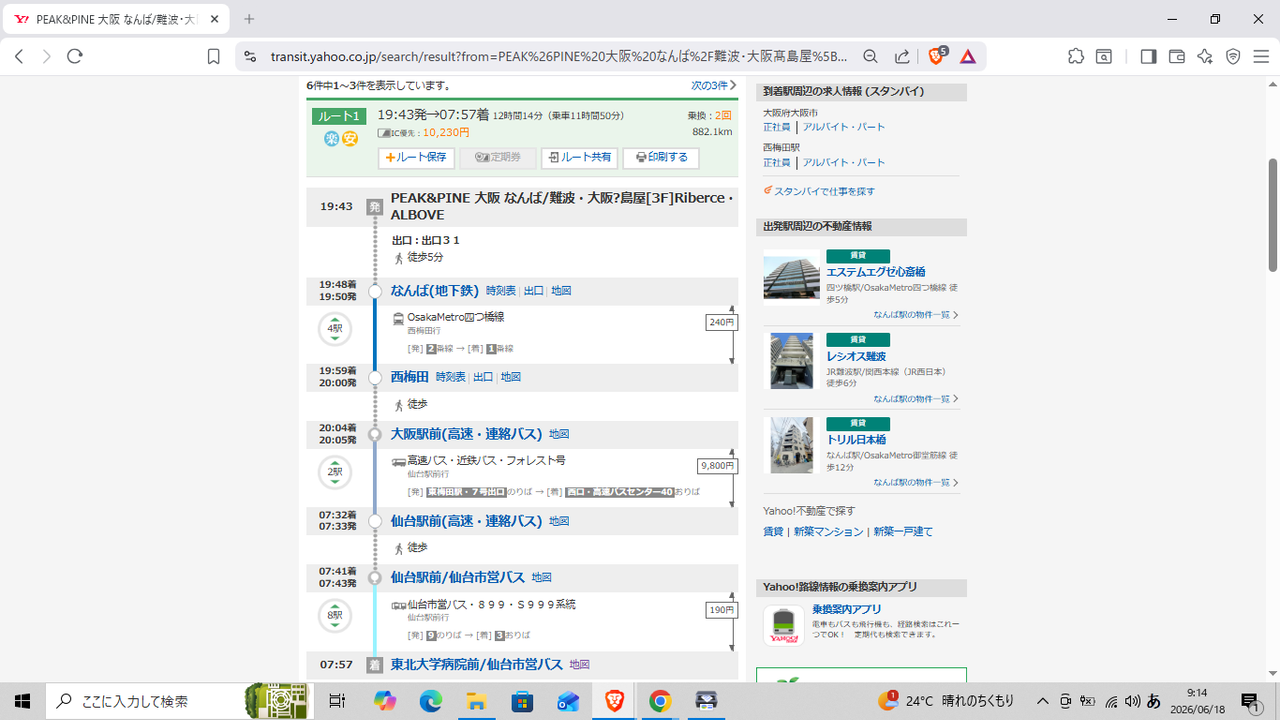Viewport: 1280px width, 720px height.
Task: Open Google Chrome from taskbar
Action: pos(660,701)
